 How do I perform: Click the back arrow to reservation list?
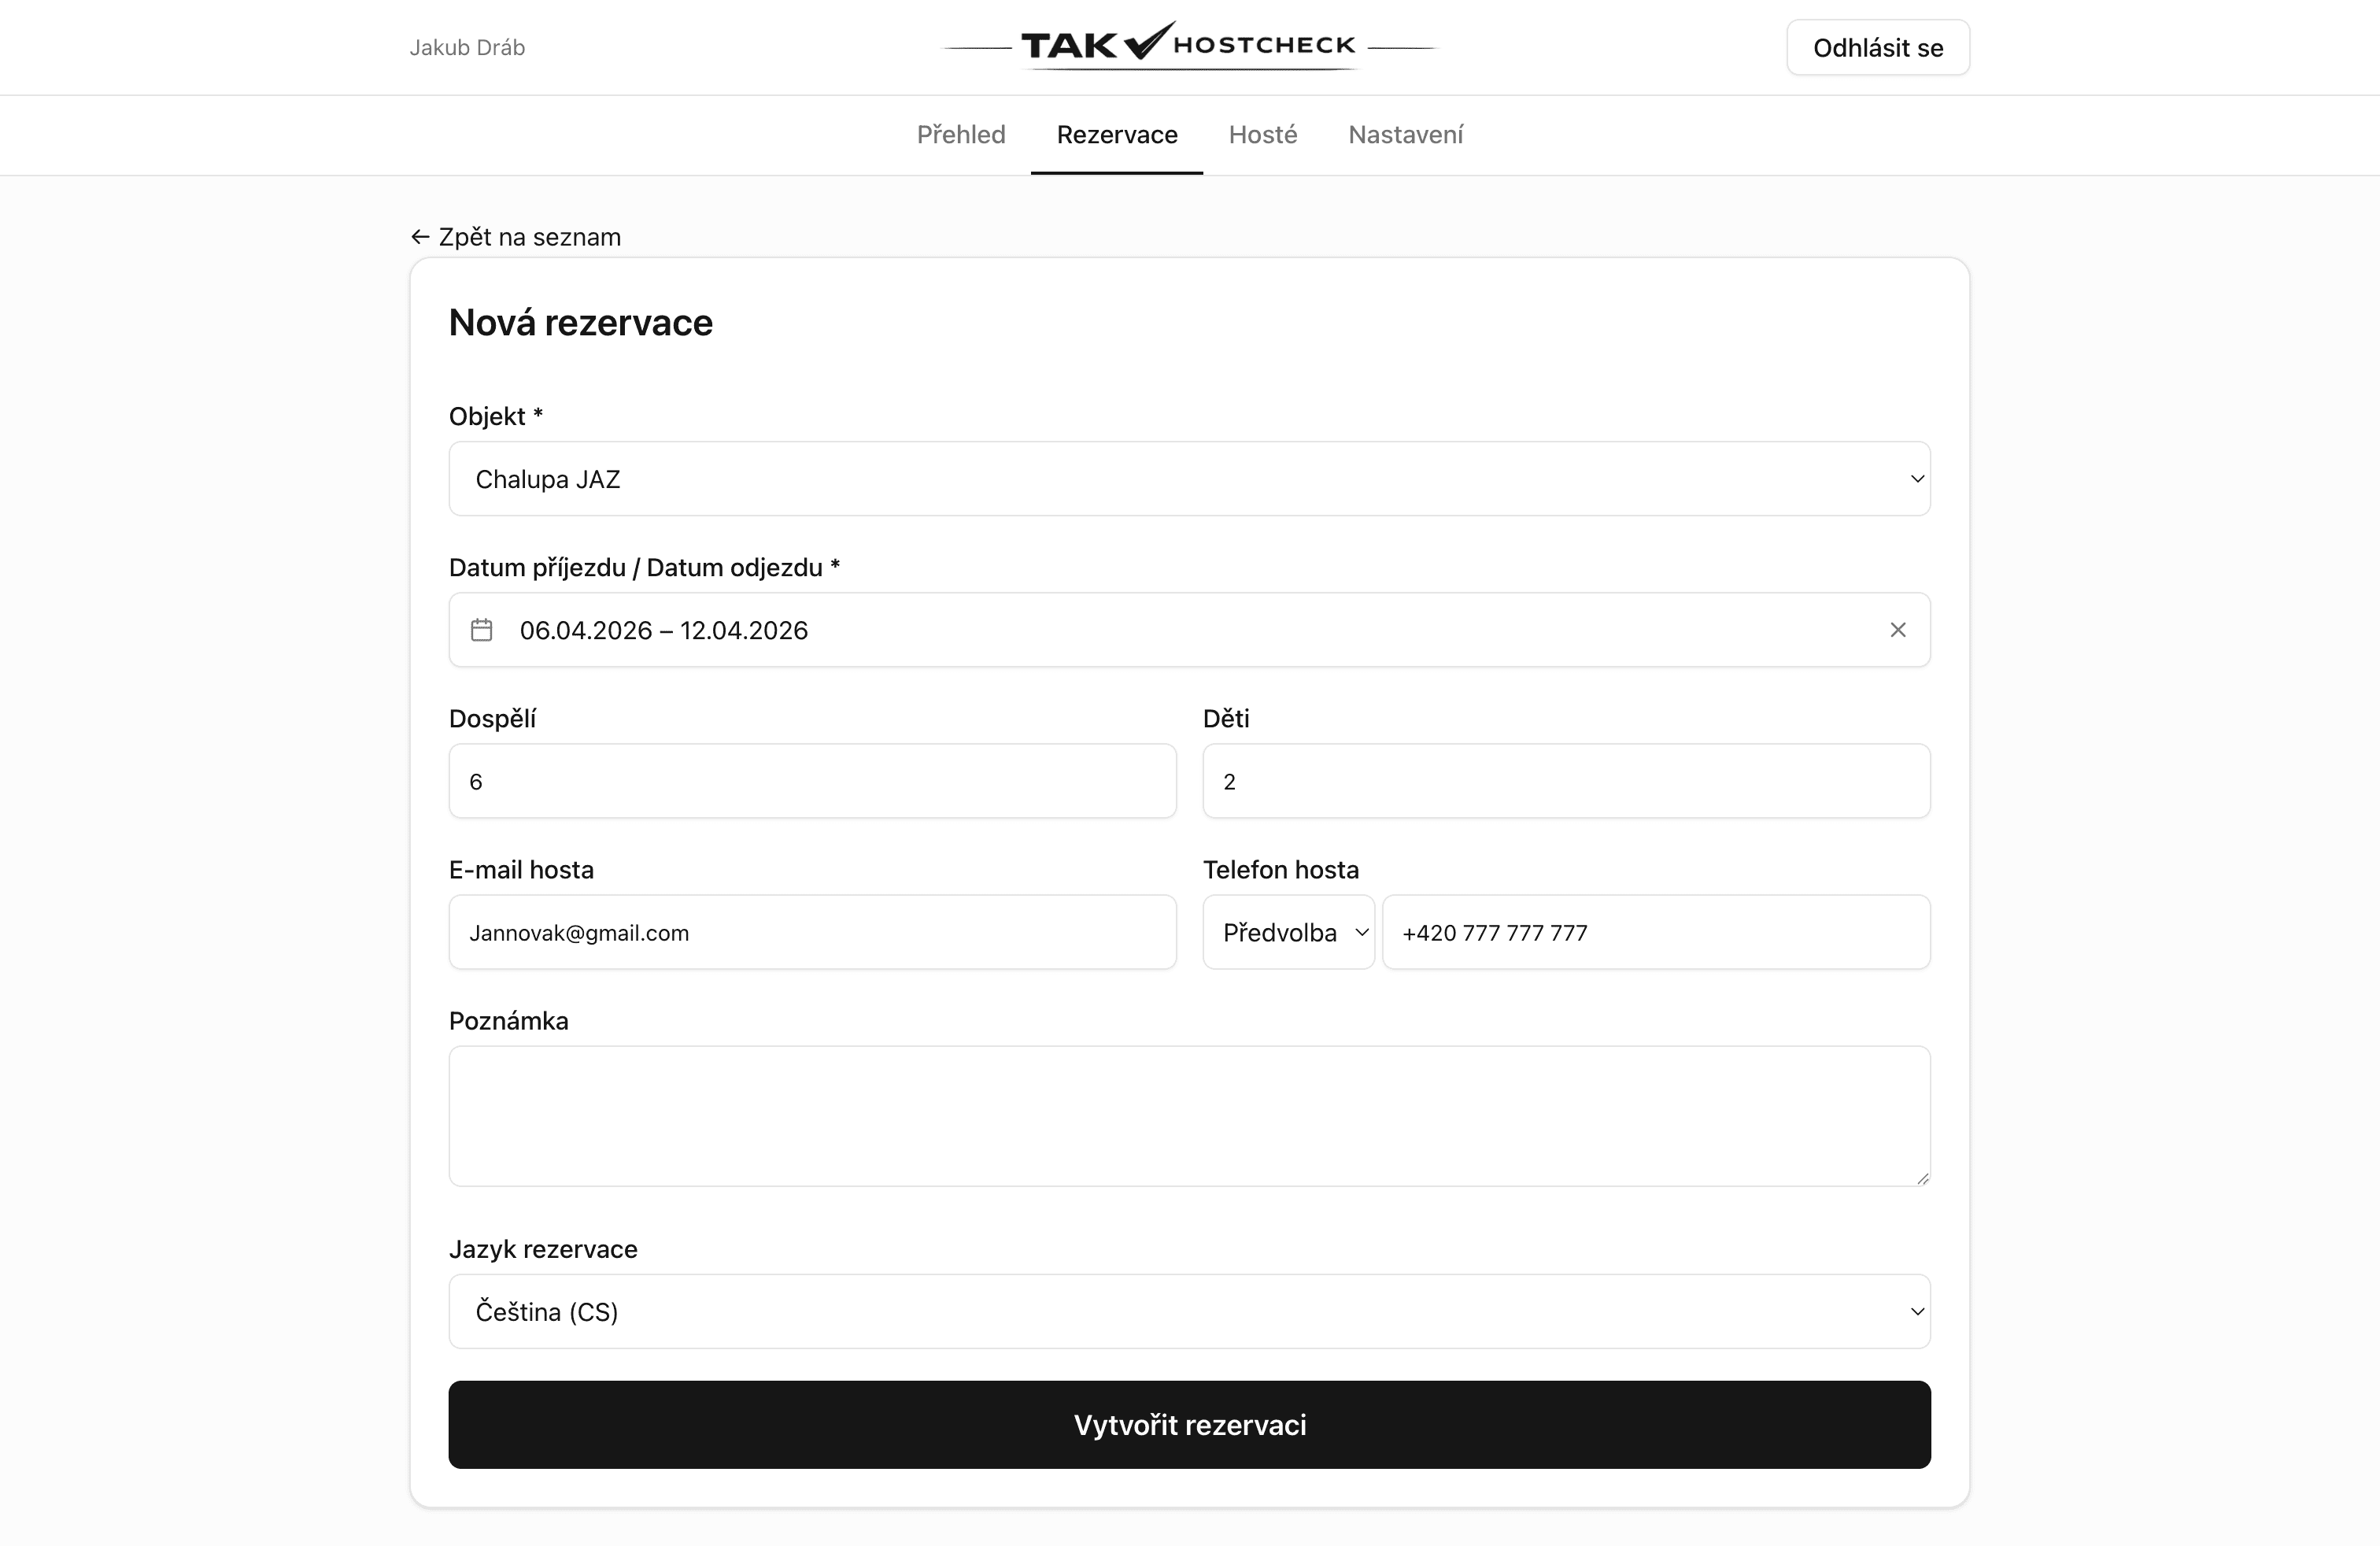[420, 237]
